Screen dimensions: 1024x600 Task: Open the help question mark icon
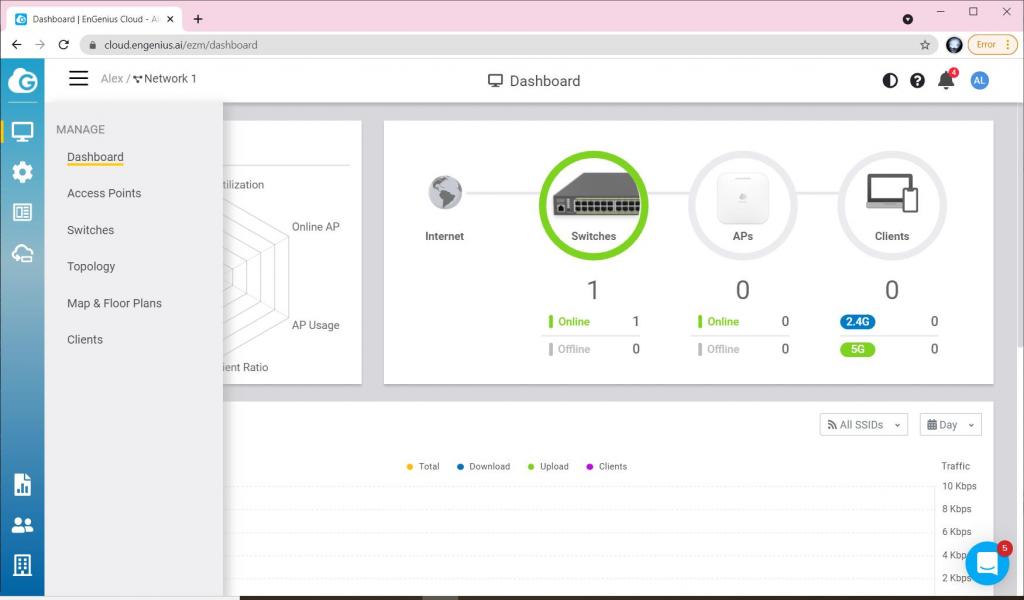coord(917,80)
